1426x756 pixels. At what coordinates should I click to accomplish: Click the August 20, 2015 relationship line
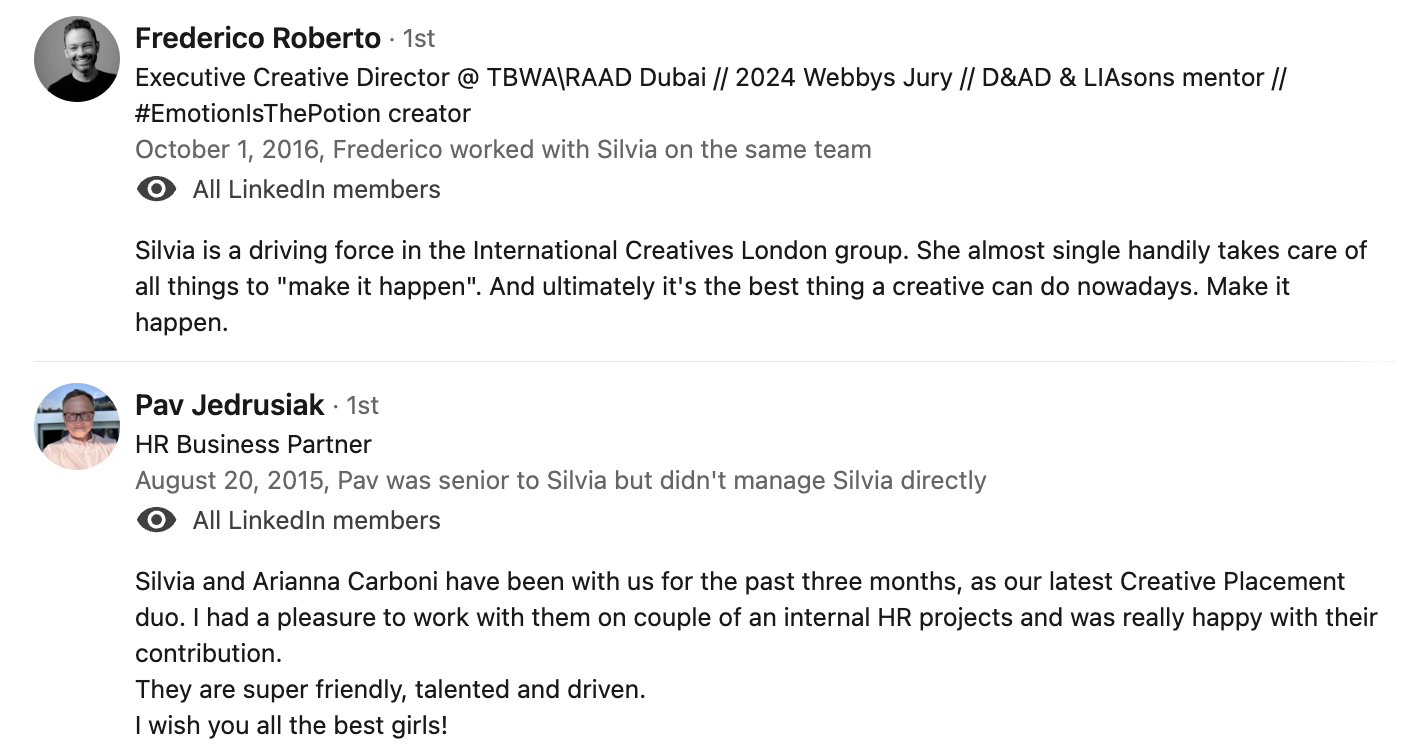[560, 481]
